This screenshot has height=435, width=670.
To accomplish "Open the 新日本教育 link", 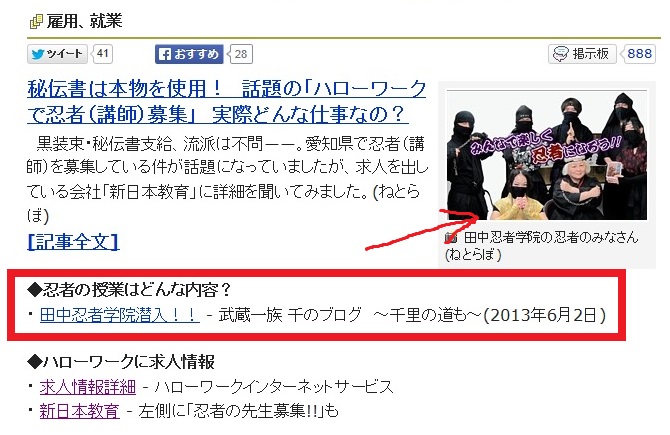I will pyautogui.click(x=79, y=411).
